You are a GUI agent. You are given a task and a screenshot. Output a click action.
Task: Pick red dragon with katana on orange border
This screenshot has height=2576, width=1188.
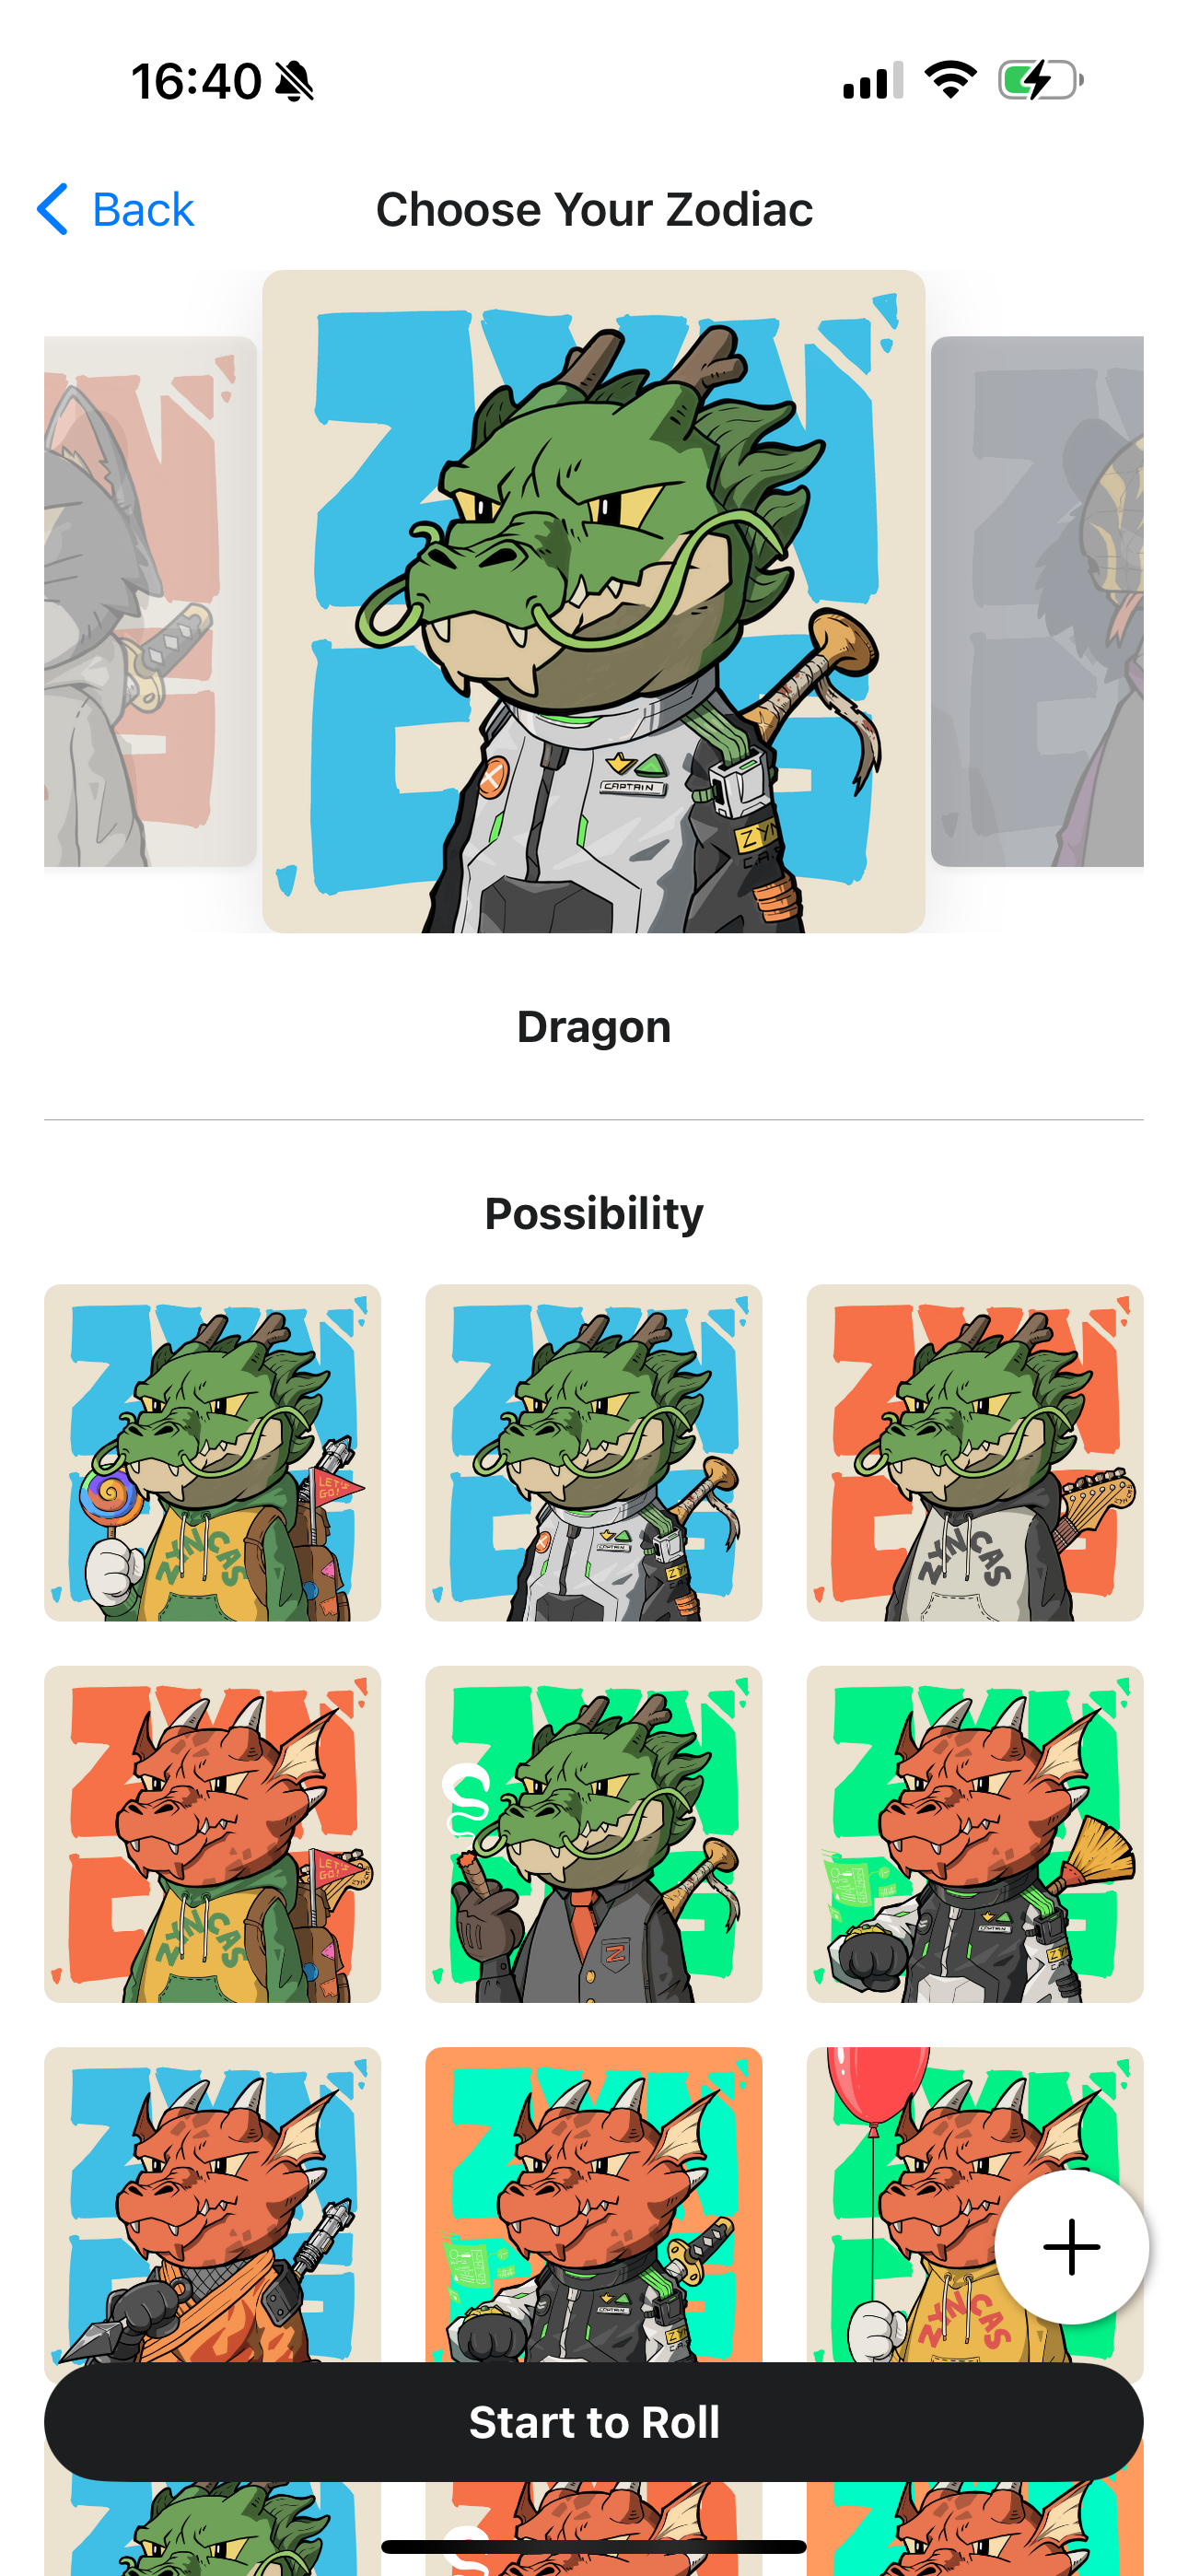click(x=594, y=2205)
